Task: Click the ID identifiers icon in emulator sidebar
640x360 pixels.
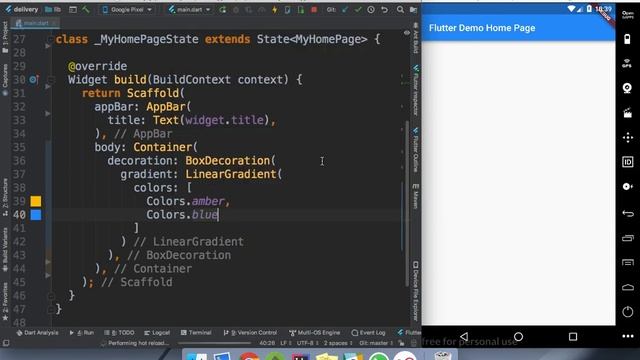Action: [x=628, y=162]
